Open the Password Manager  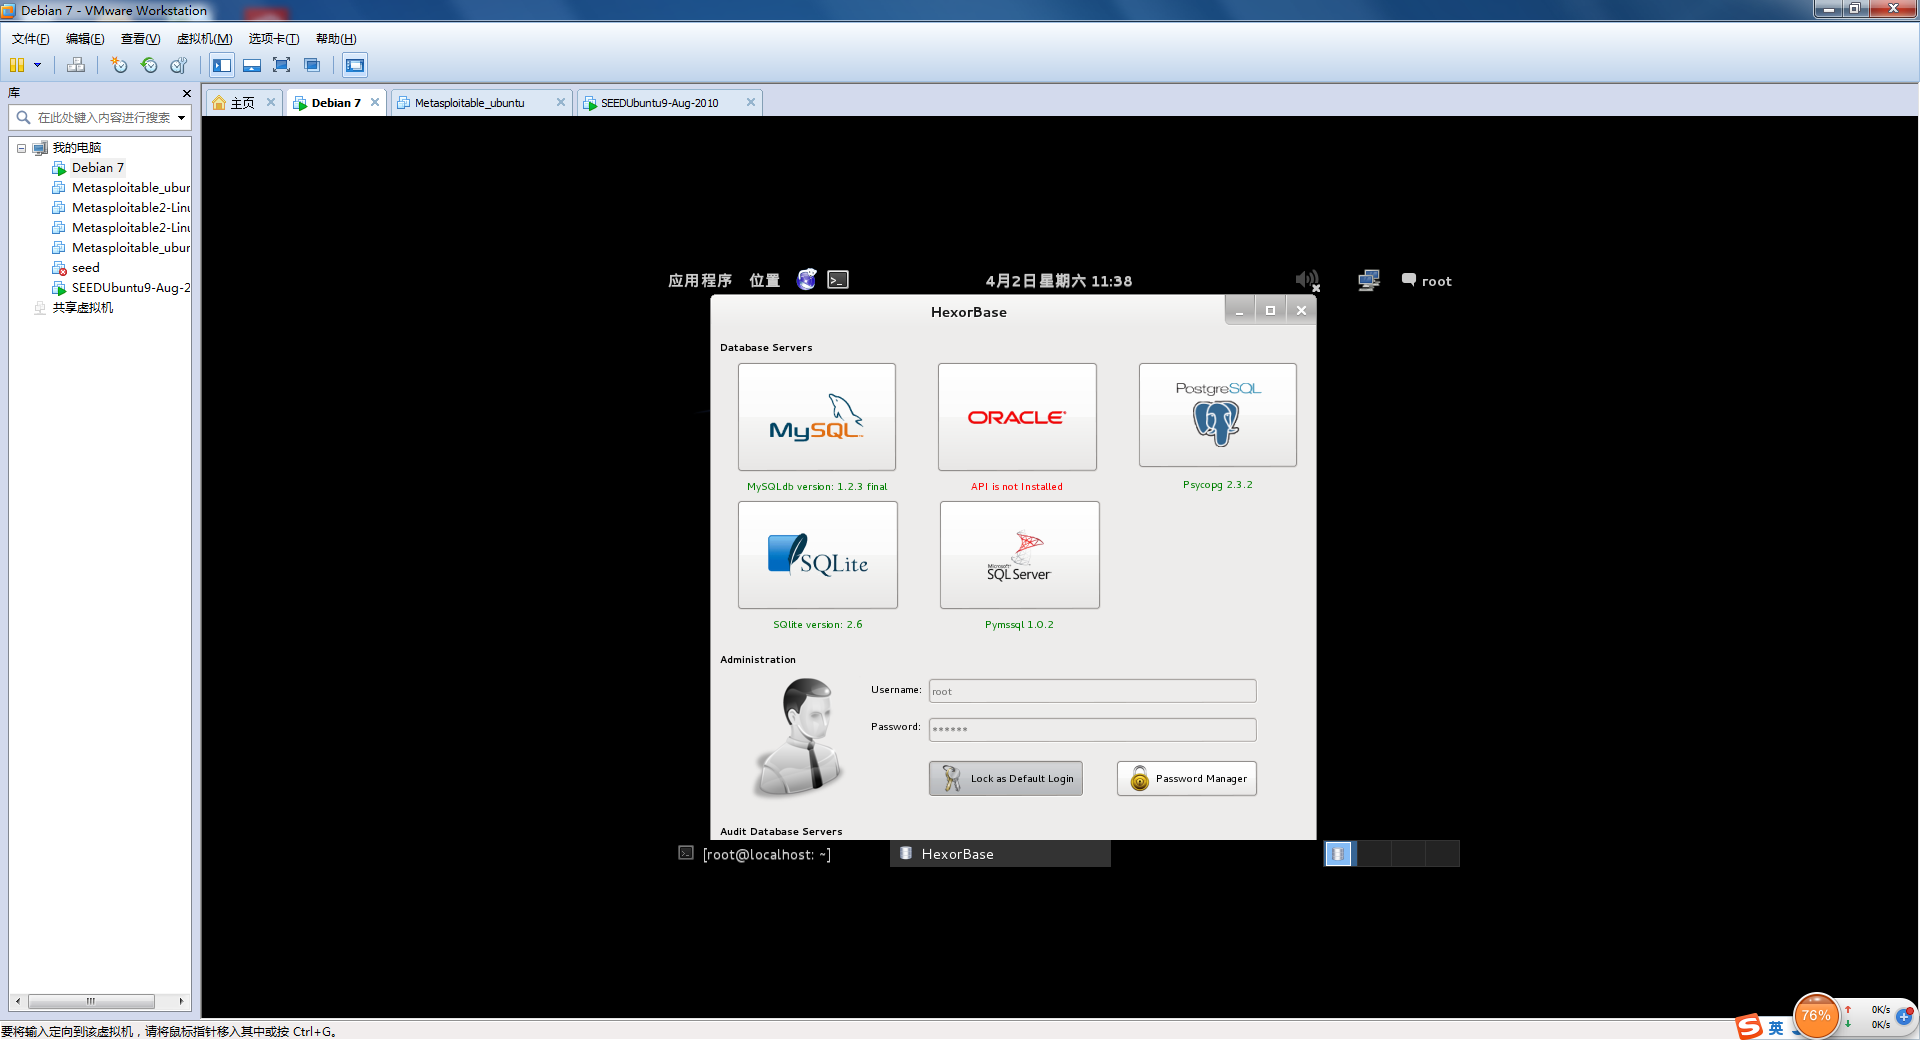point(1187,779)
